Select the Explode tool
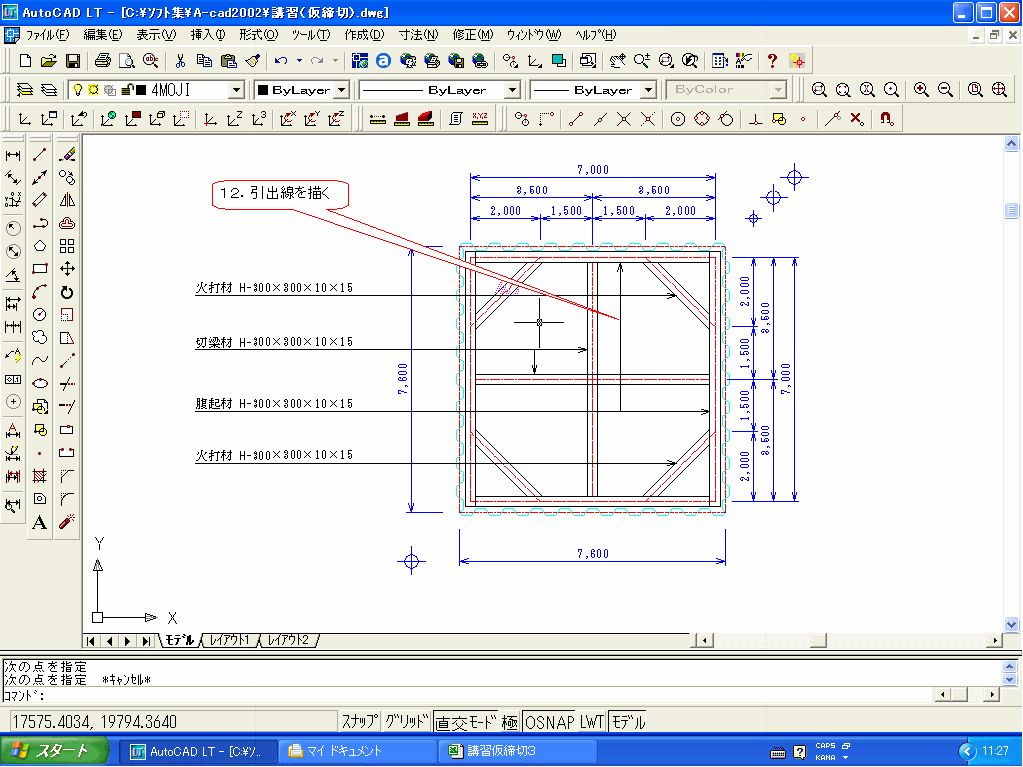Screen dimensions: 1023x767 click(67, 521)
